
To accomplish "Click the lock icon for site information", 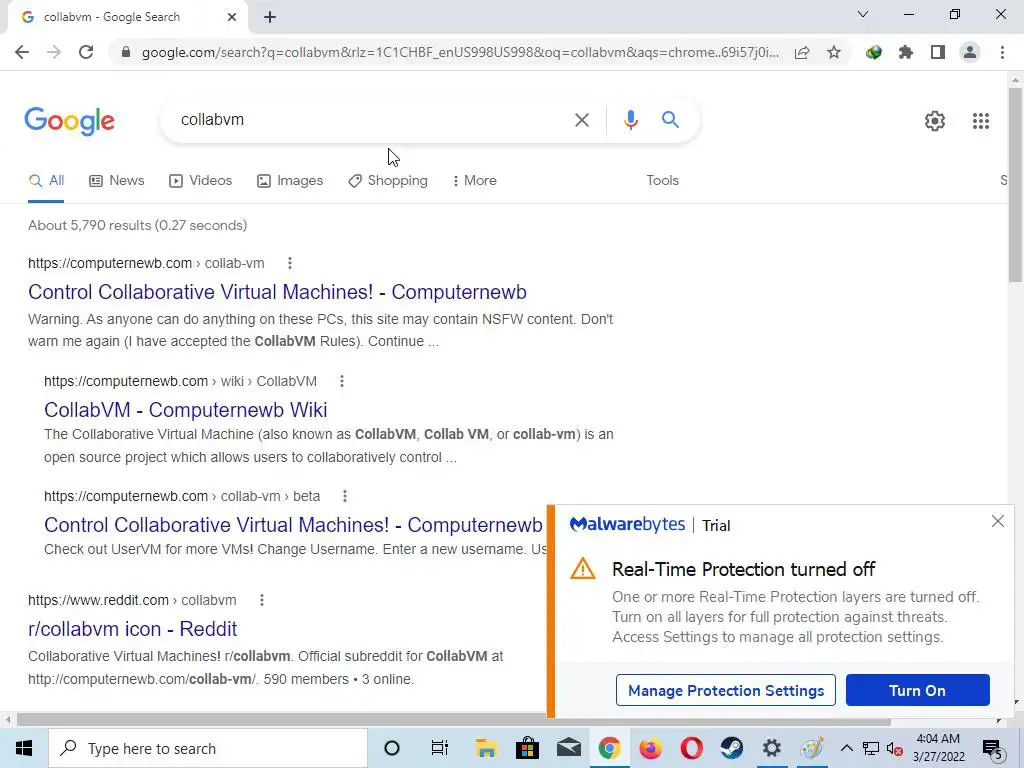I will [x=126, y=52].
